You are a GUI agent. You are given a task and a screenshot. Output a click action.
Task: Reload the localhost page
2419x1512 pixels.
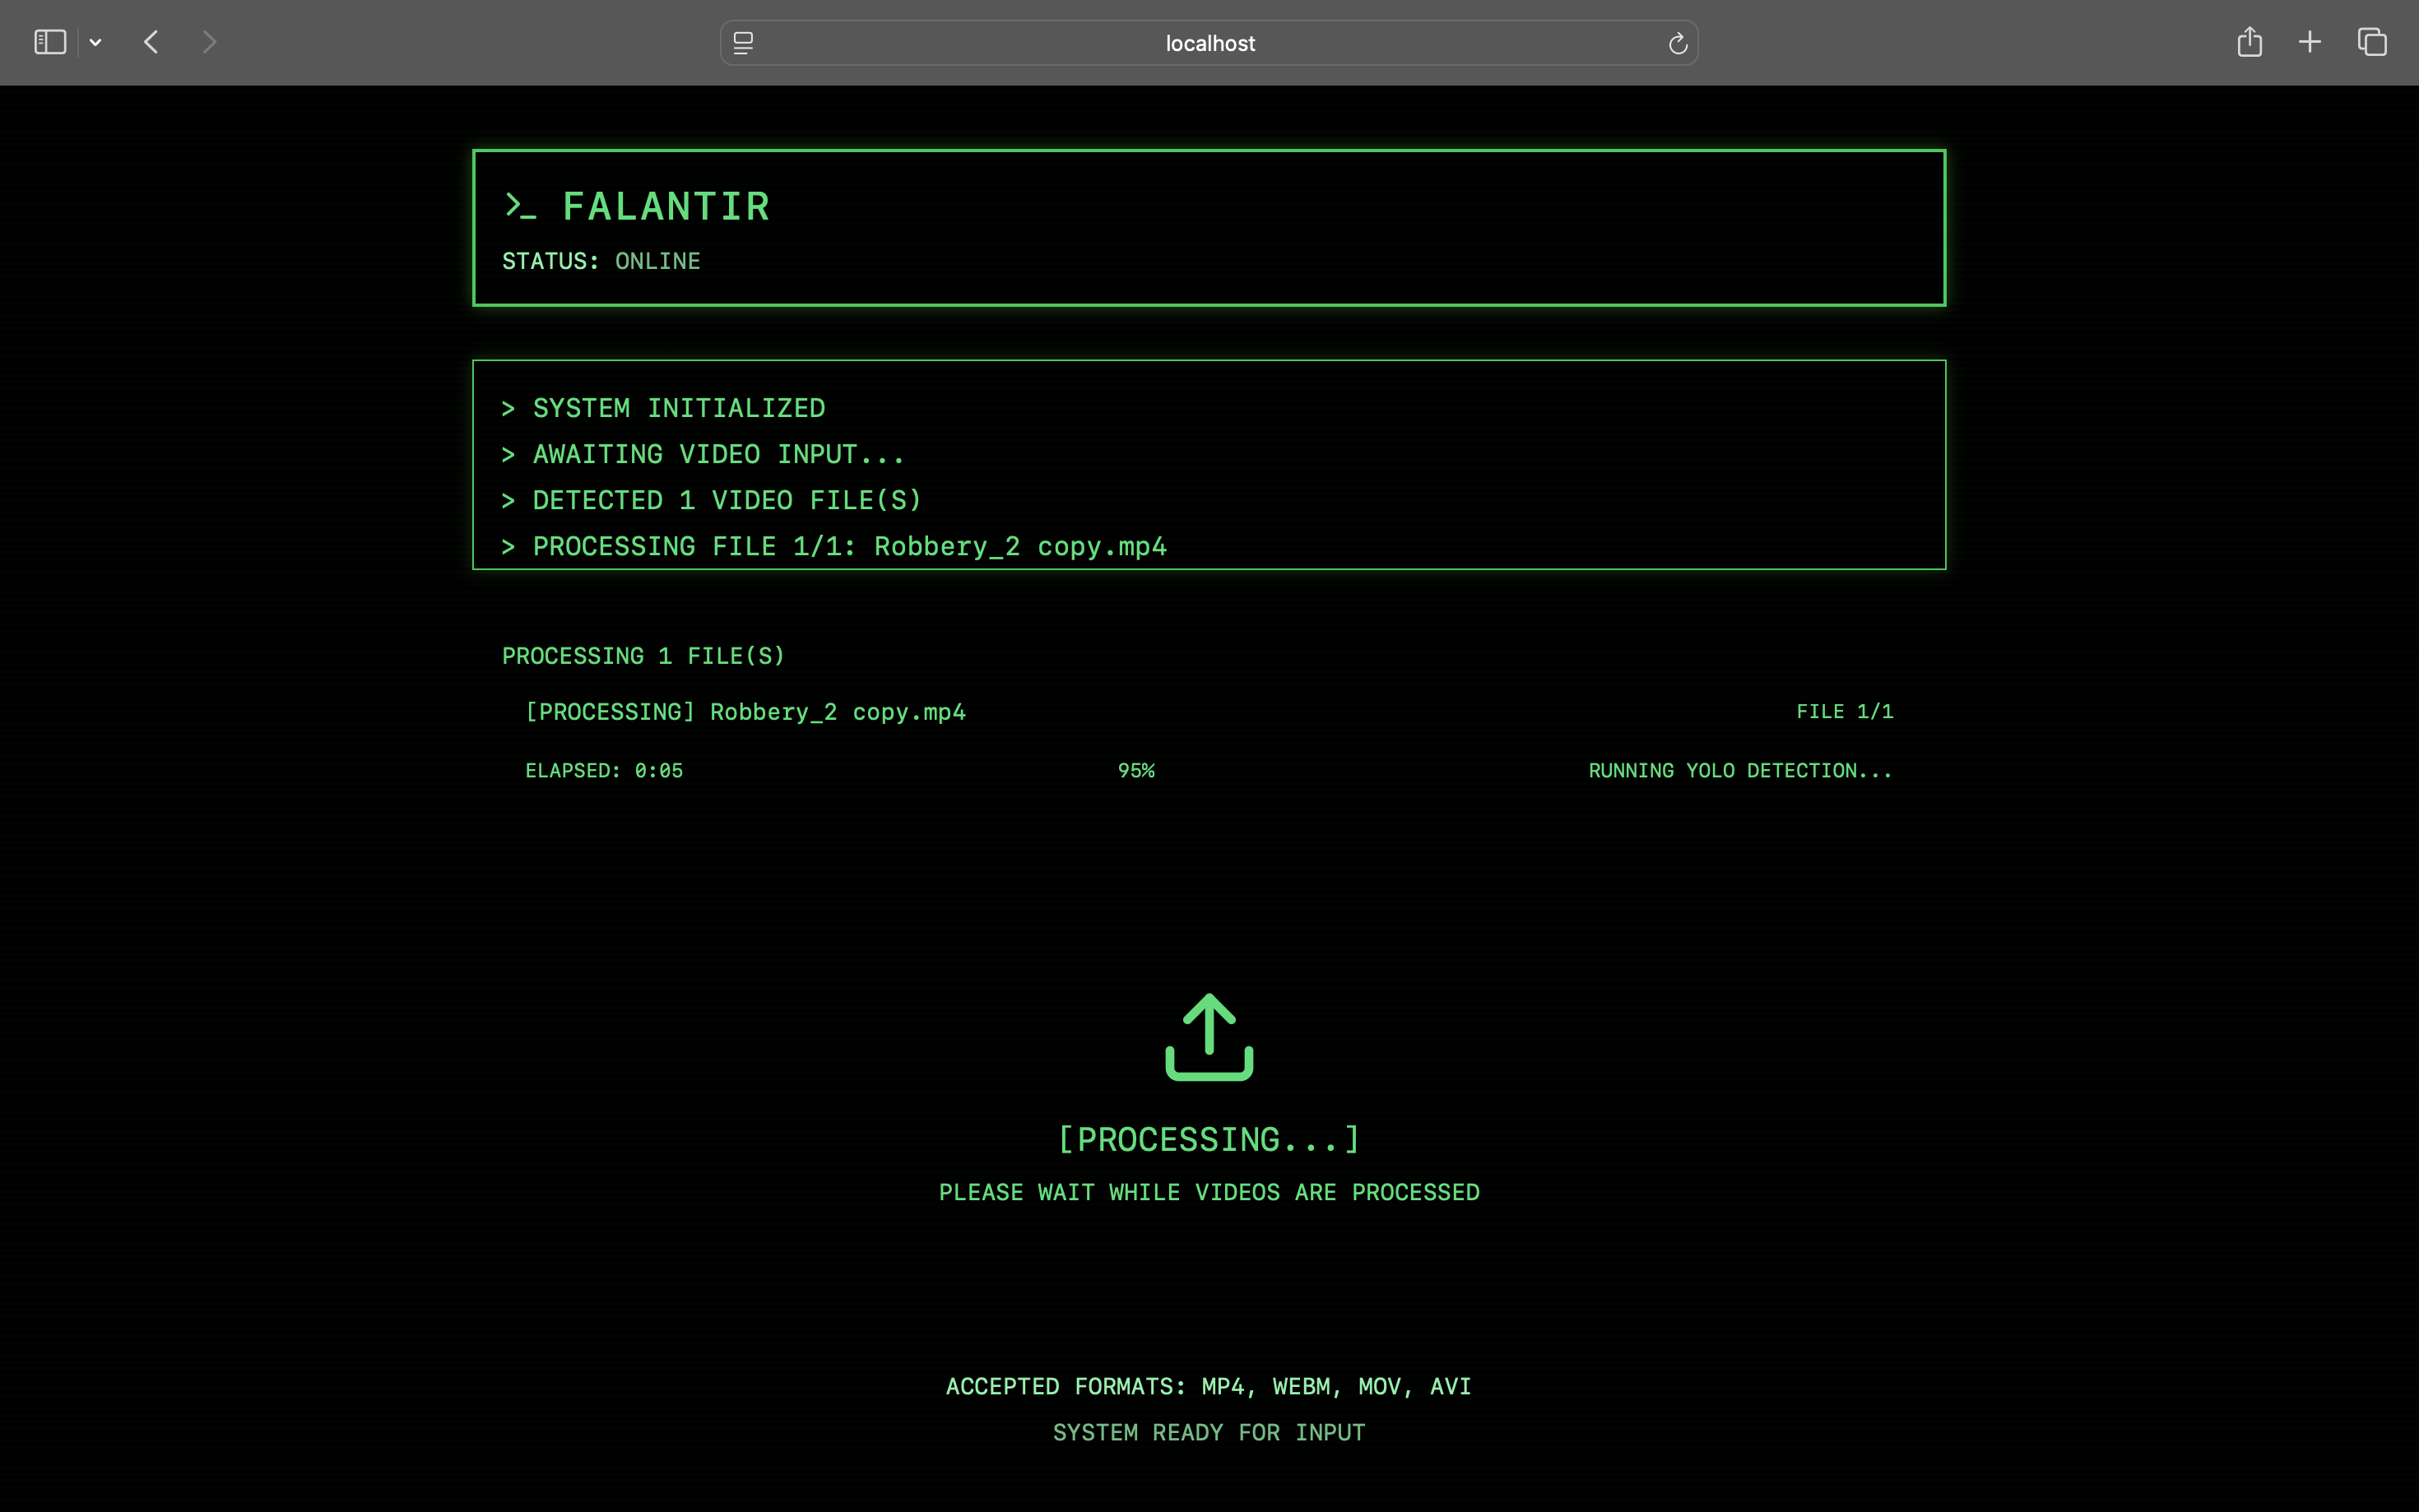click(1677, 43)
